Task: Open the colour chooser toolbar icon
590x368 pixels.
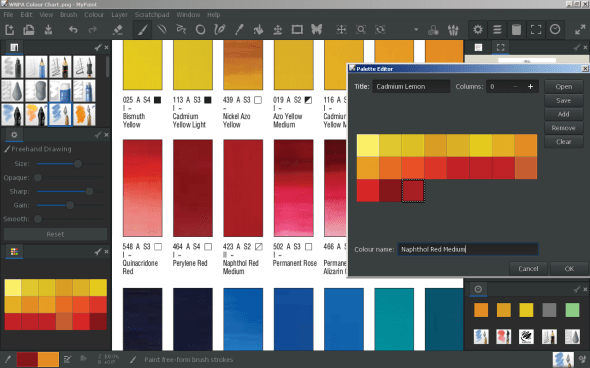Action: point(433,30)
